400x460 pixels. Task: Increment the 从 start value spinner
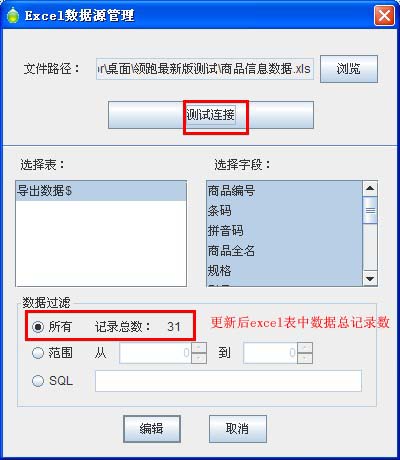(x=199, y=348)
